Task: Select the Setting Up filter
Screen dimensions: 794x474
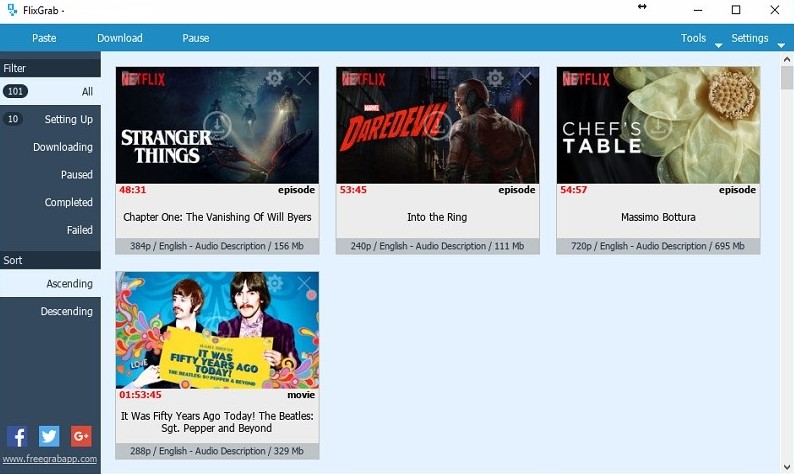Action: pos(50,119)
